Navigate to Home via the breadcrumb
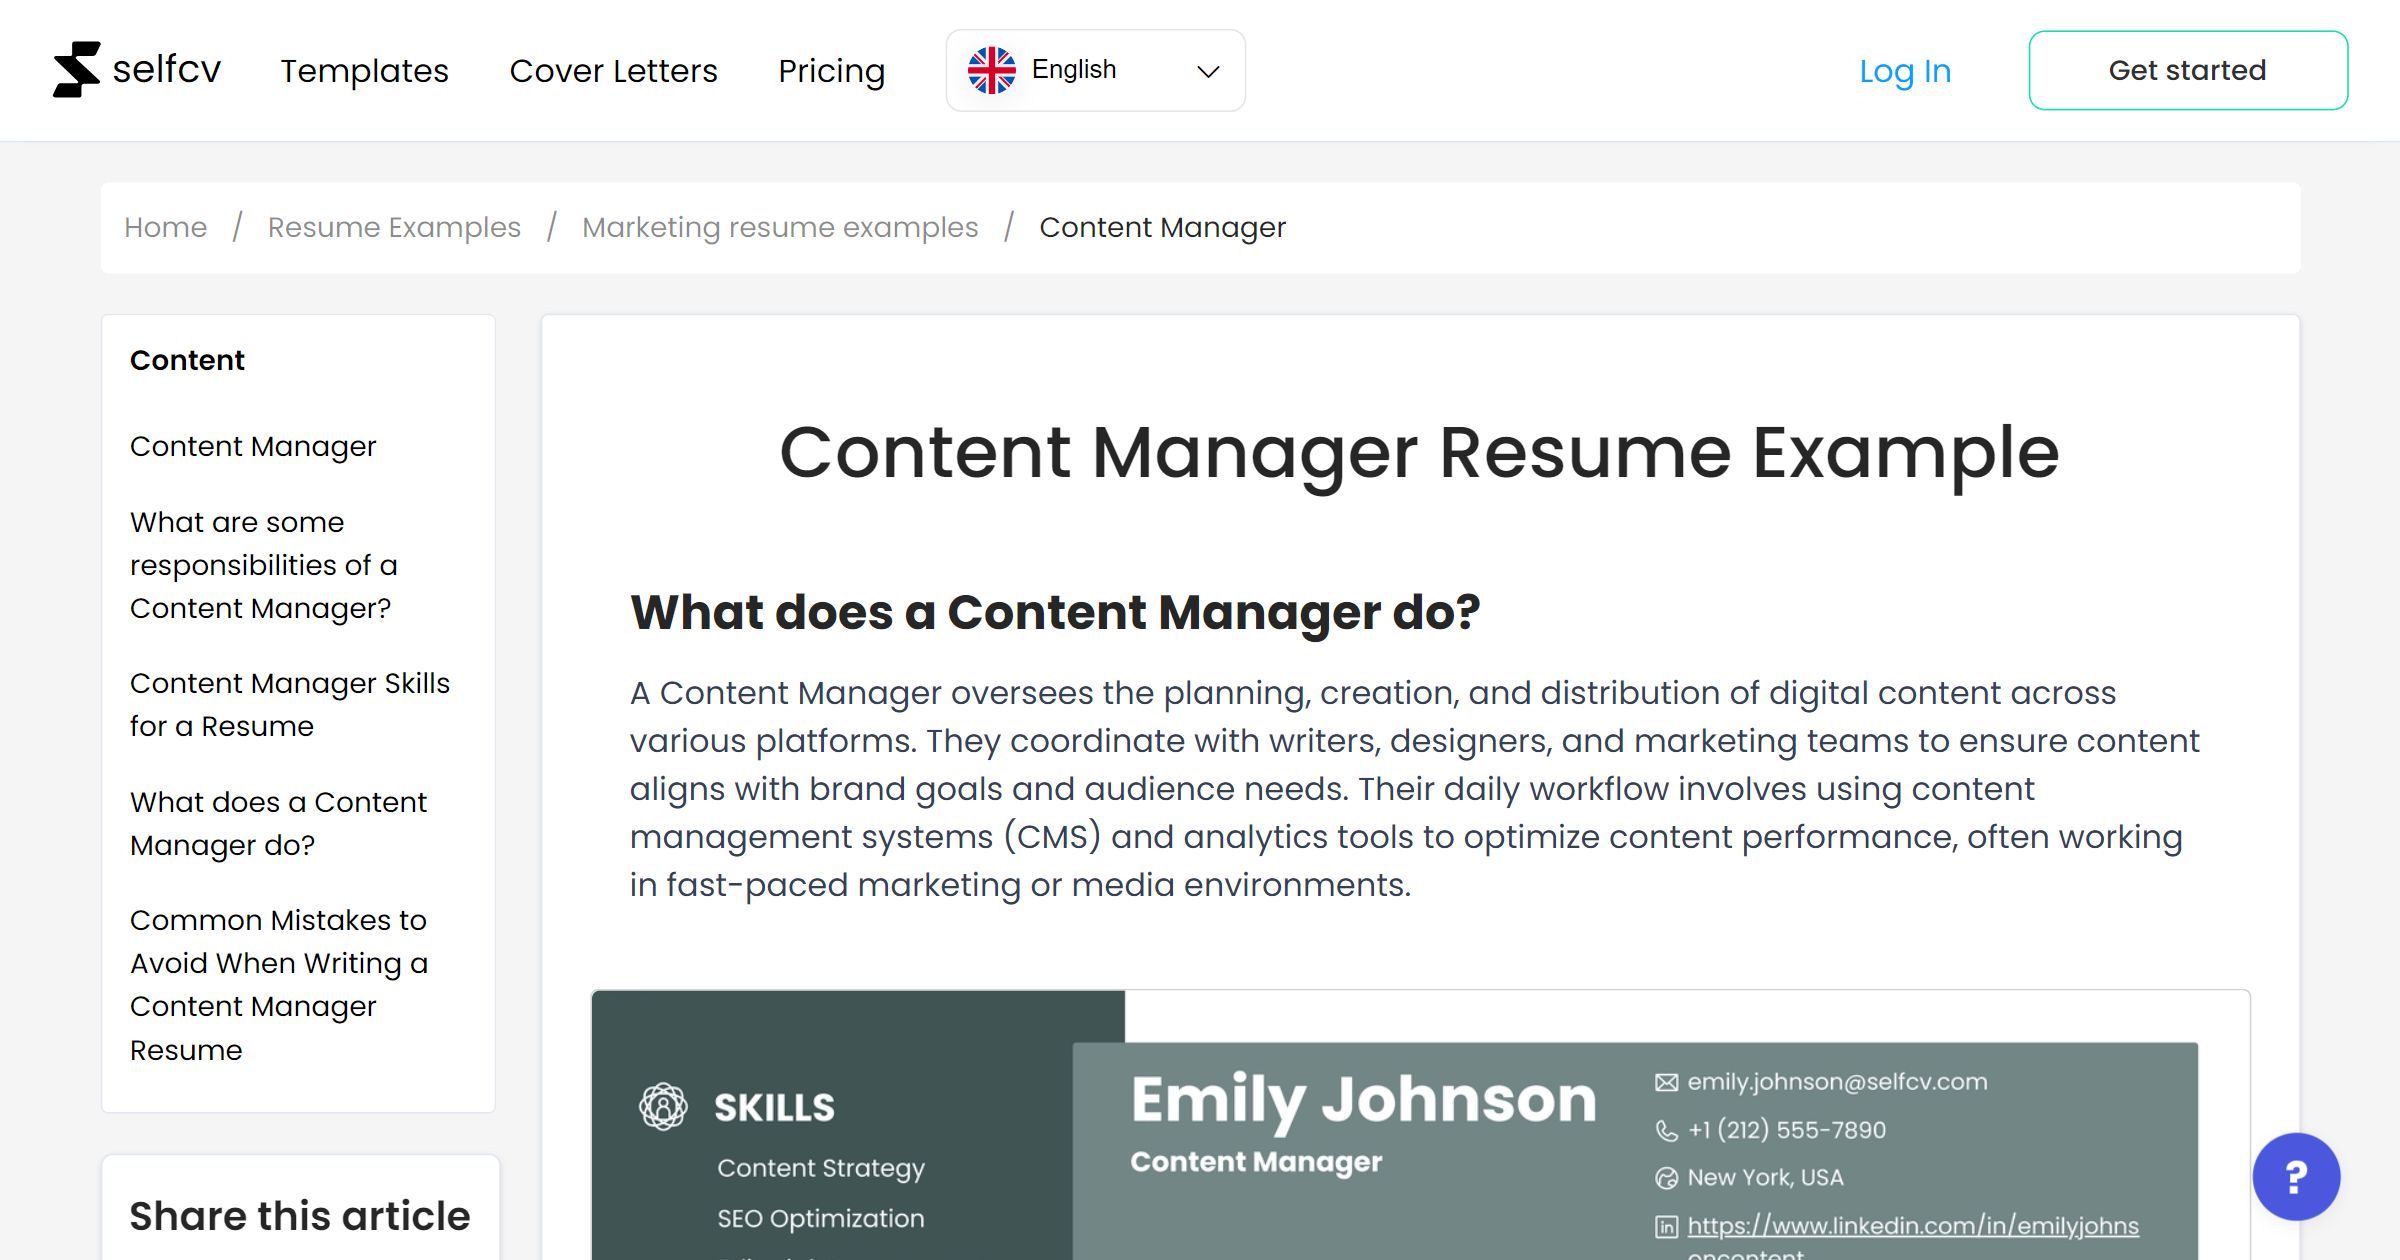 pos(165,227)
